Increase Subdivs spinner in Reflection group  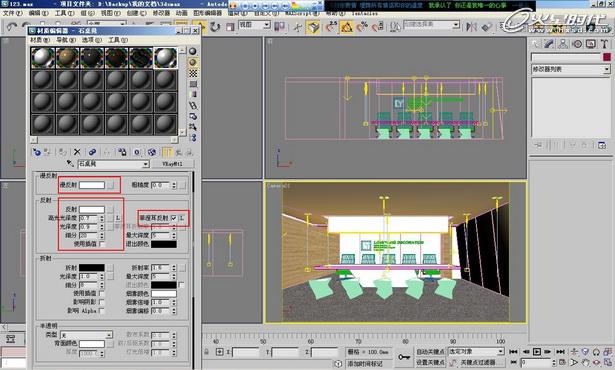102,234
